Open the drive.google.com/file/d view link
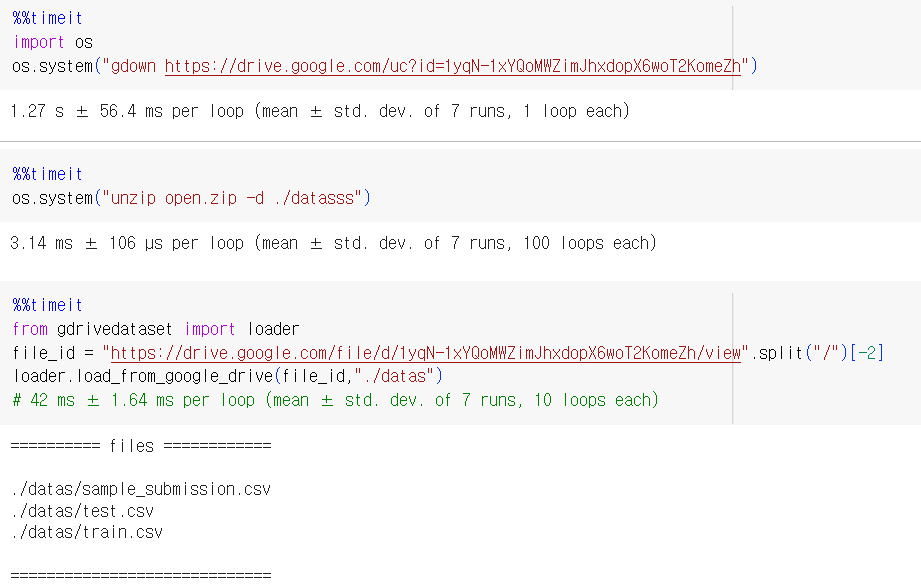 click(x=425, y=353)
